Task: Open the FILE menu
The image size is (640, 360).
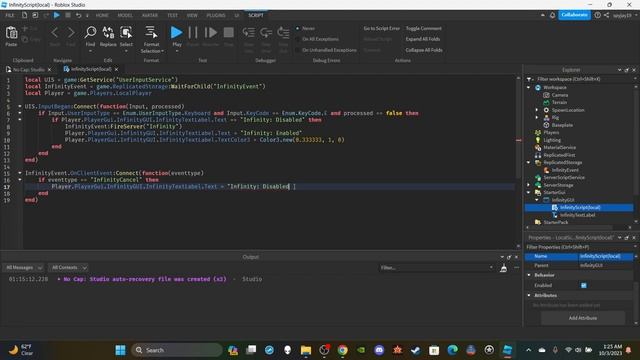Action: tap(10, 15)
